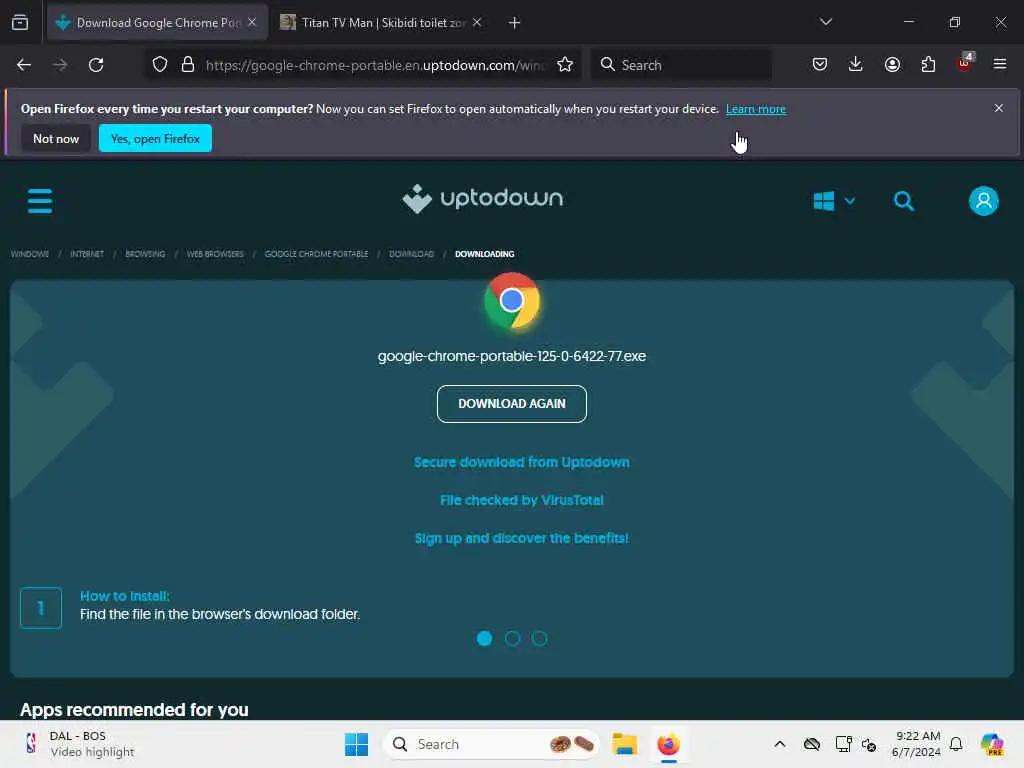
Task: Click BROWSING breadcrumb link
Action: coord(145,254)
